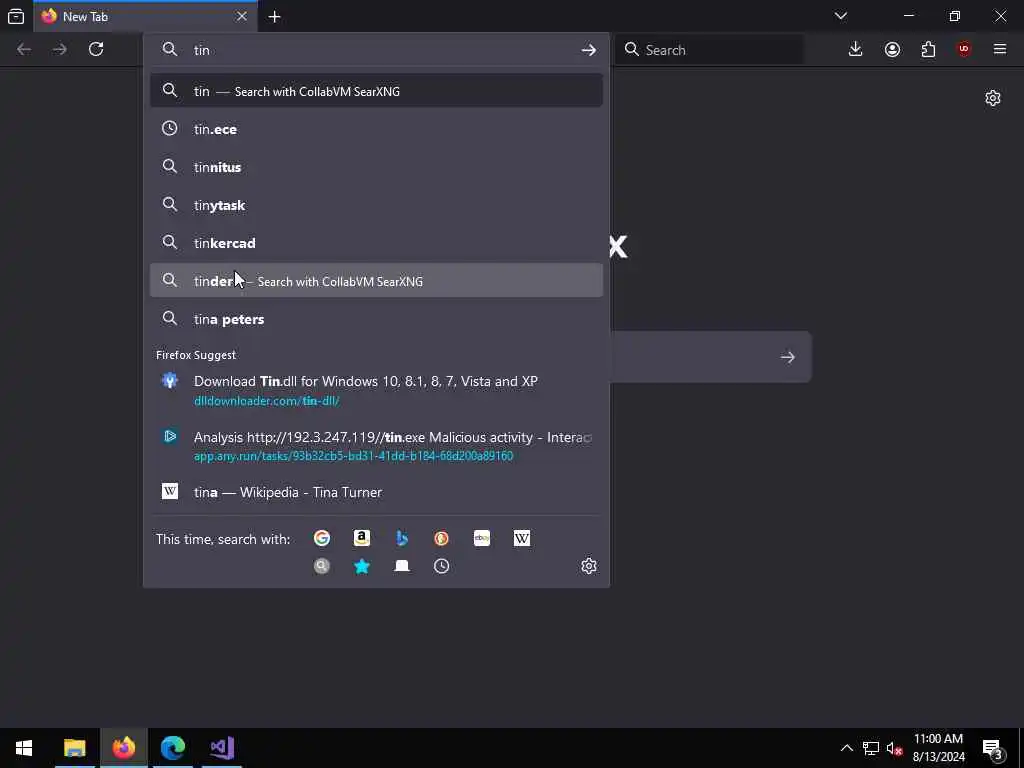The width and height of the screenshot is (1024, 768).
Task: Search this time with Google
Action: [x=322, y=538]
